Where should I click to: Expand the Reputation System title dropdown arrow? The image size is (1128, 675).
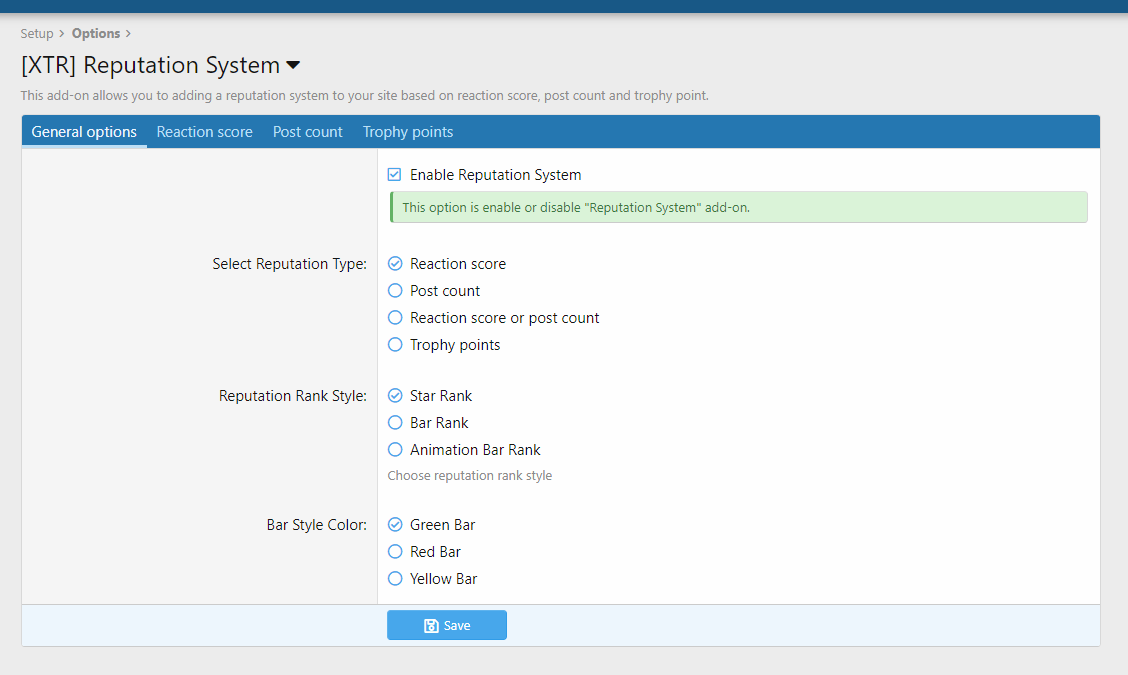293,66
